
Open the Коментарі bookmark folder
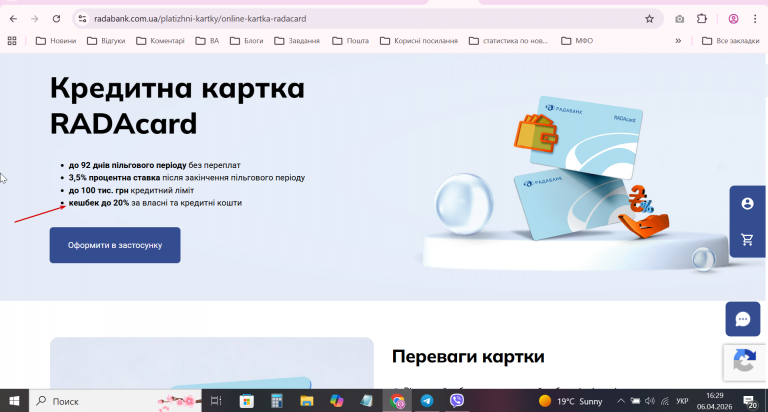click(160, 41)
